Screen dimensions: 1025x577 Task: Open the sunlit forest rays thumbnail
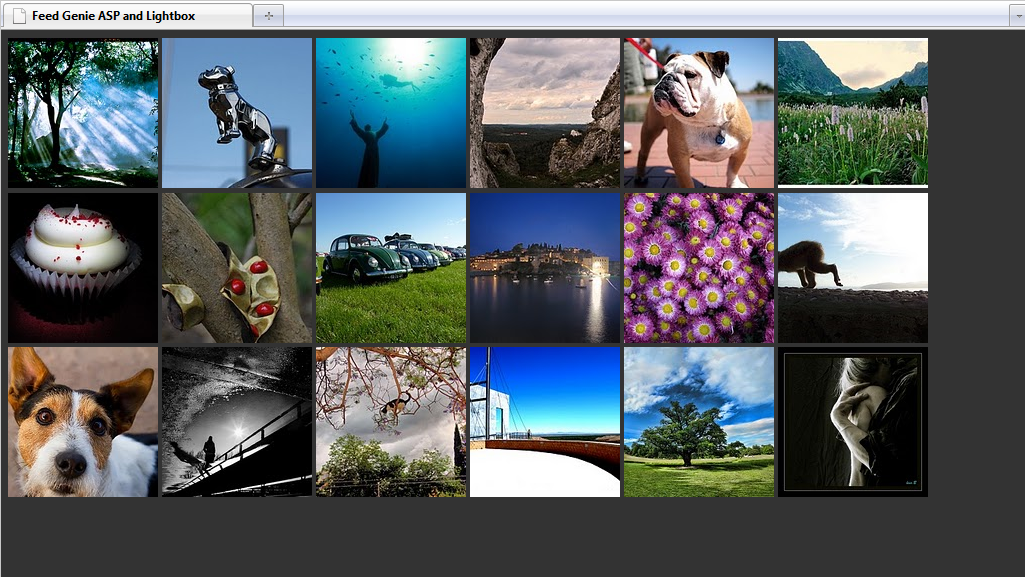point(83,113)
